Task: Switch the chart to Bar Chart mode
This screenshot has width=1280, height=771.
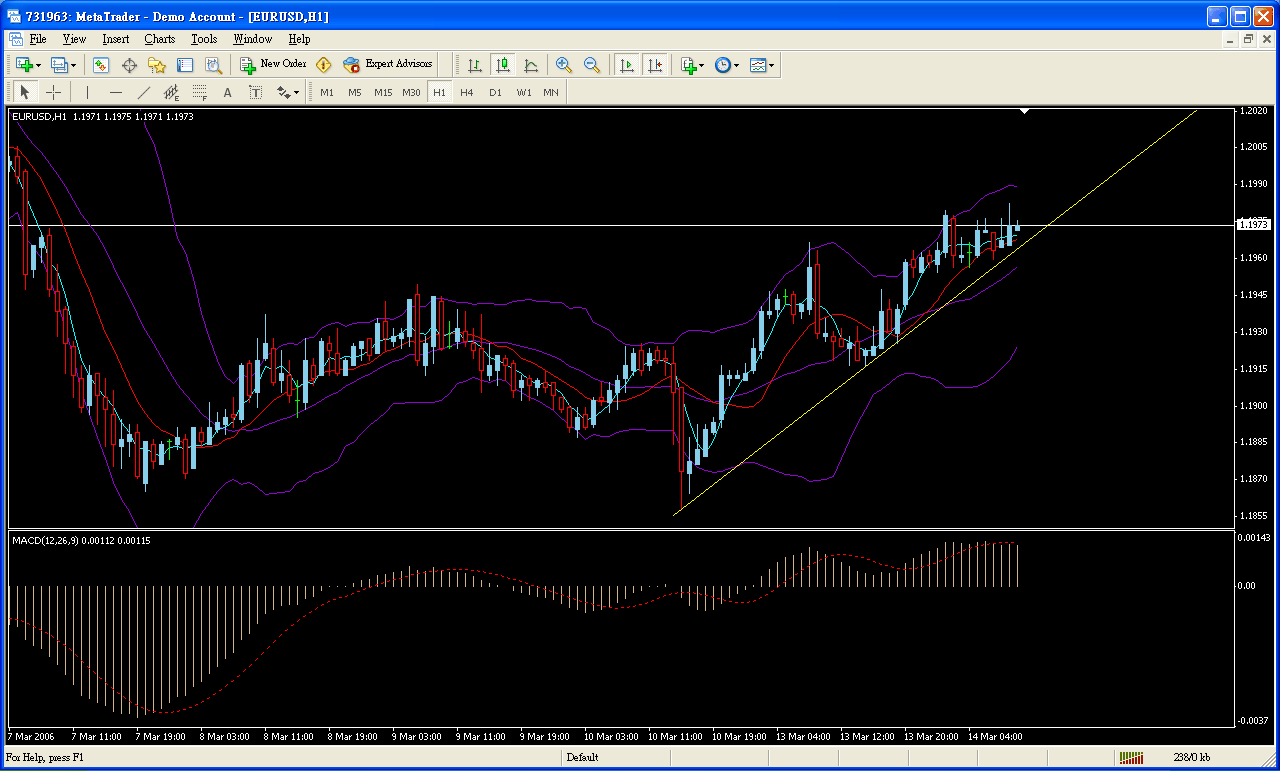Action: click(x=475, y=65)
